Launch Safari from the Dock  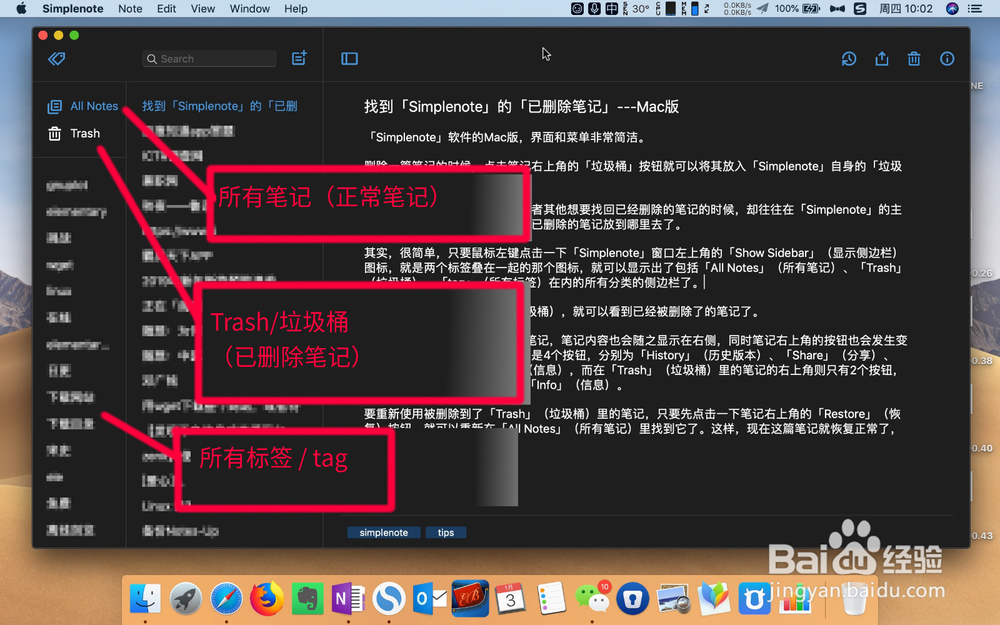pos(226,598)
